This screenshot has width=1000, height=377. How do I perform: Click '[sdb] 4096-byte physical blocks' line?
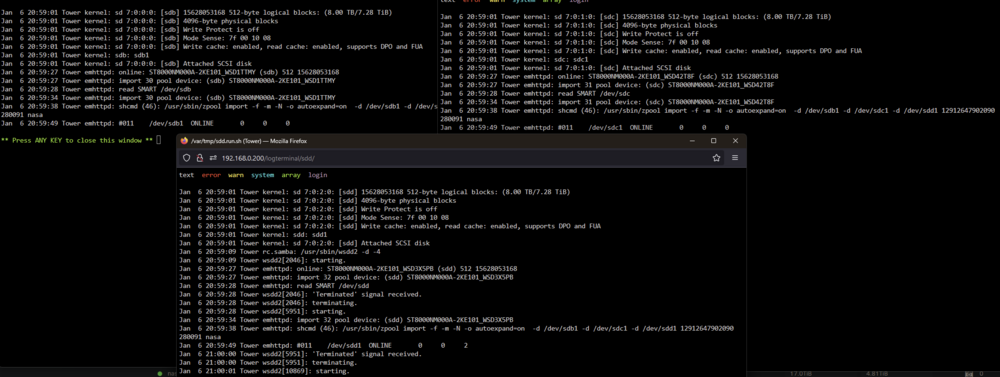click(140, 21)
